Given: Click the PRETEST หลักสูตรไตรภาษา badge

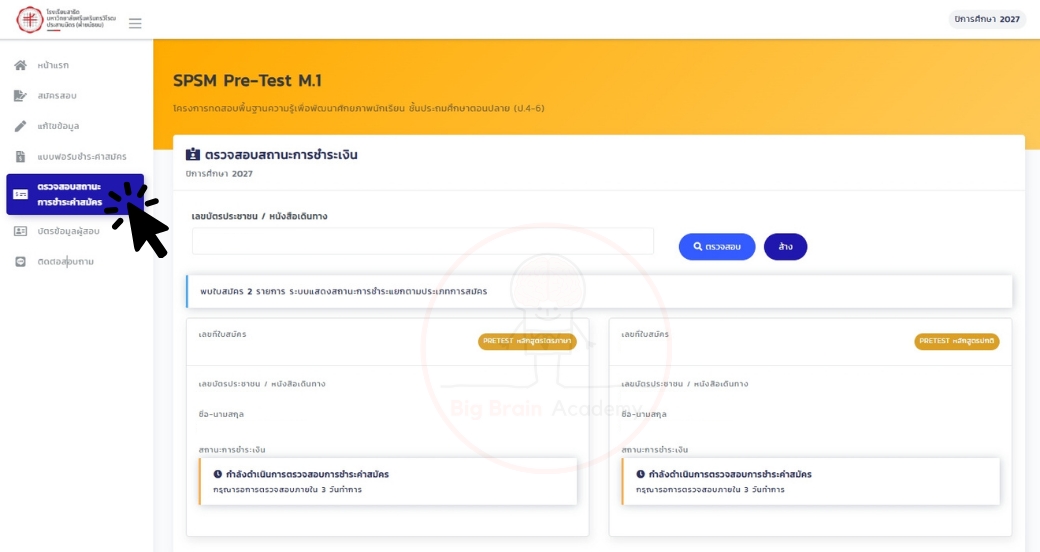Looking at the screenshot, I should click(x=527, y=341).
